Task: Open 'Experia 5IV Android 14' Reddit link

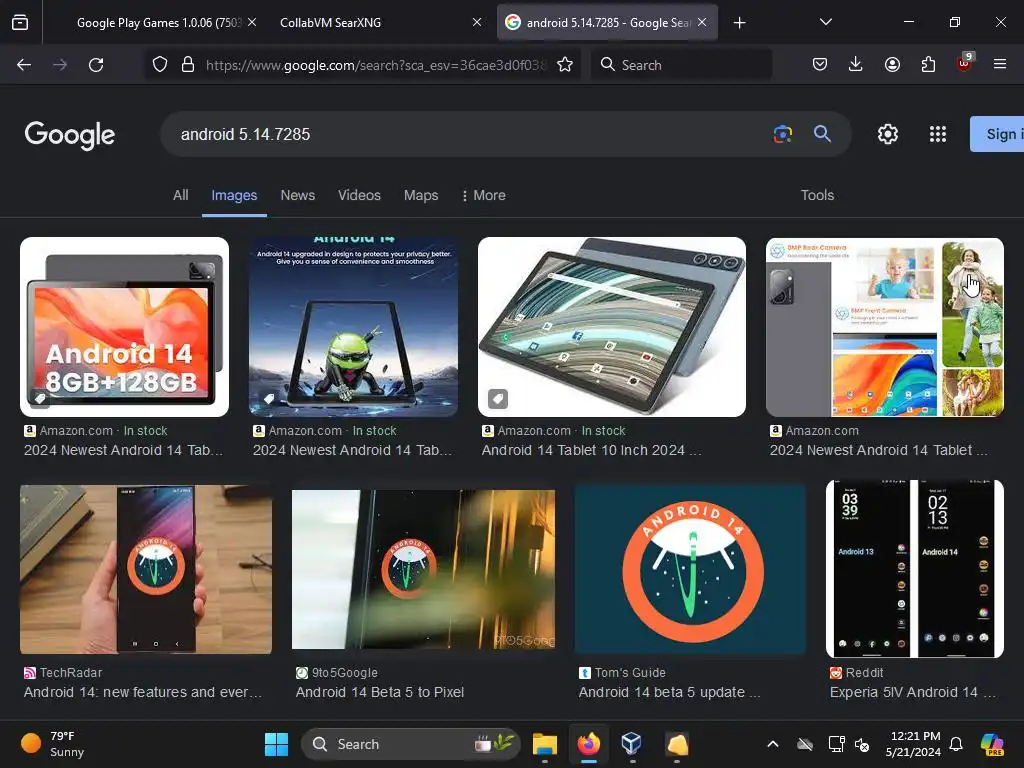Action: 913,692
